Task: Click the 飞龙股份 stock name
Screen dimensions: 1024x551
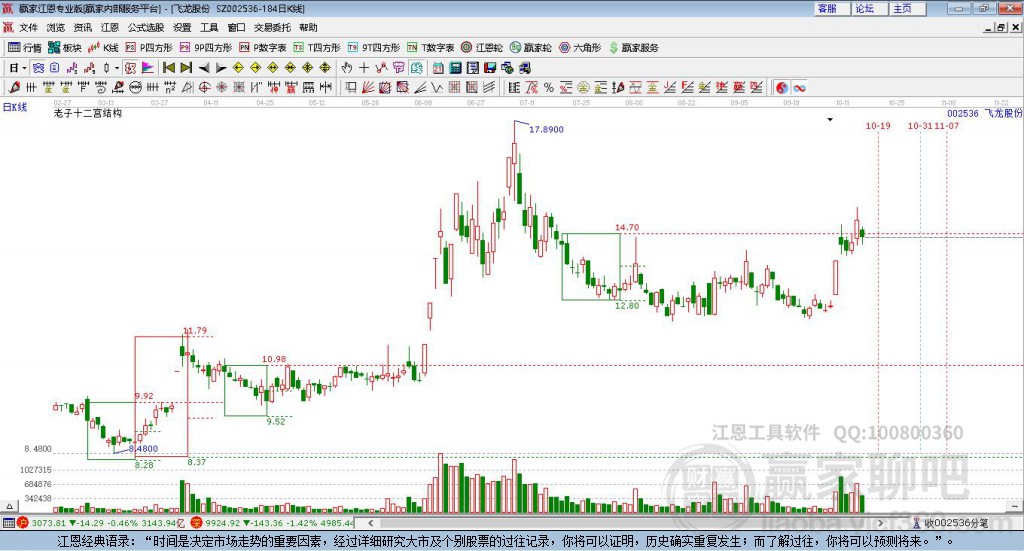Action: point(1003,114)
